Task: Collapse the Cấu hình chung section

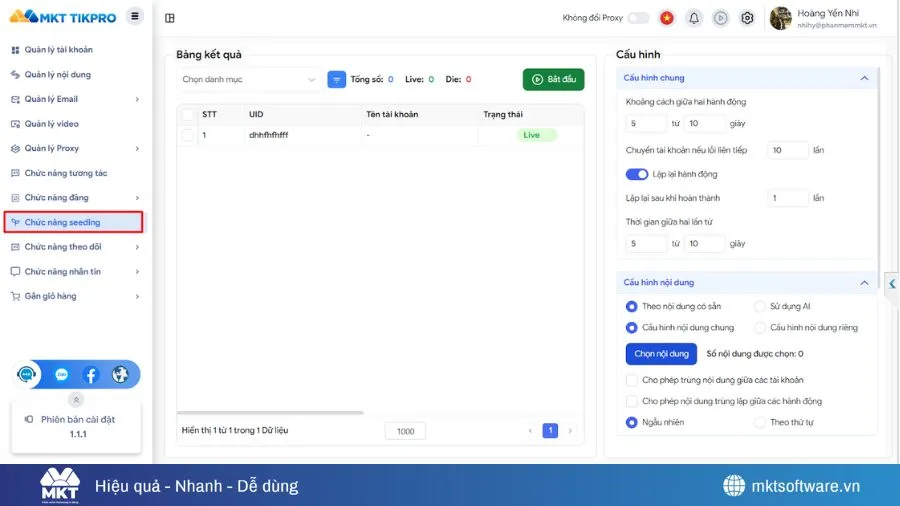Action: (864, 78)
